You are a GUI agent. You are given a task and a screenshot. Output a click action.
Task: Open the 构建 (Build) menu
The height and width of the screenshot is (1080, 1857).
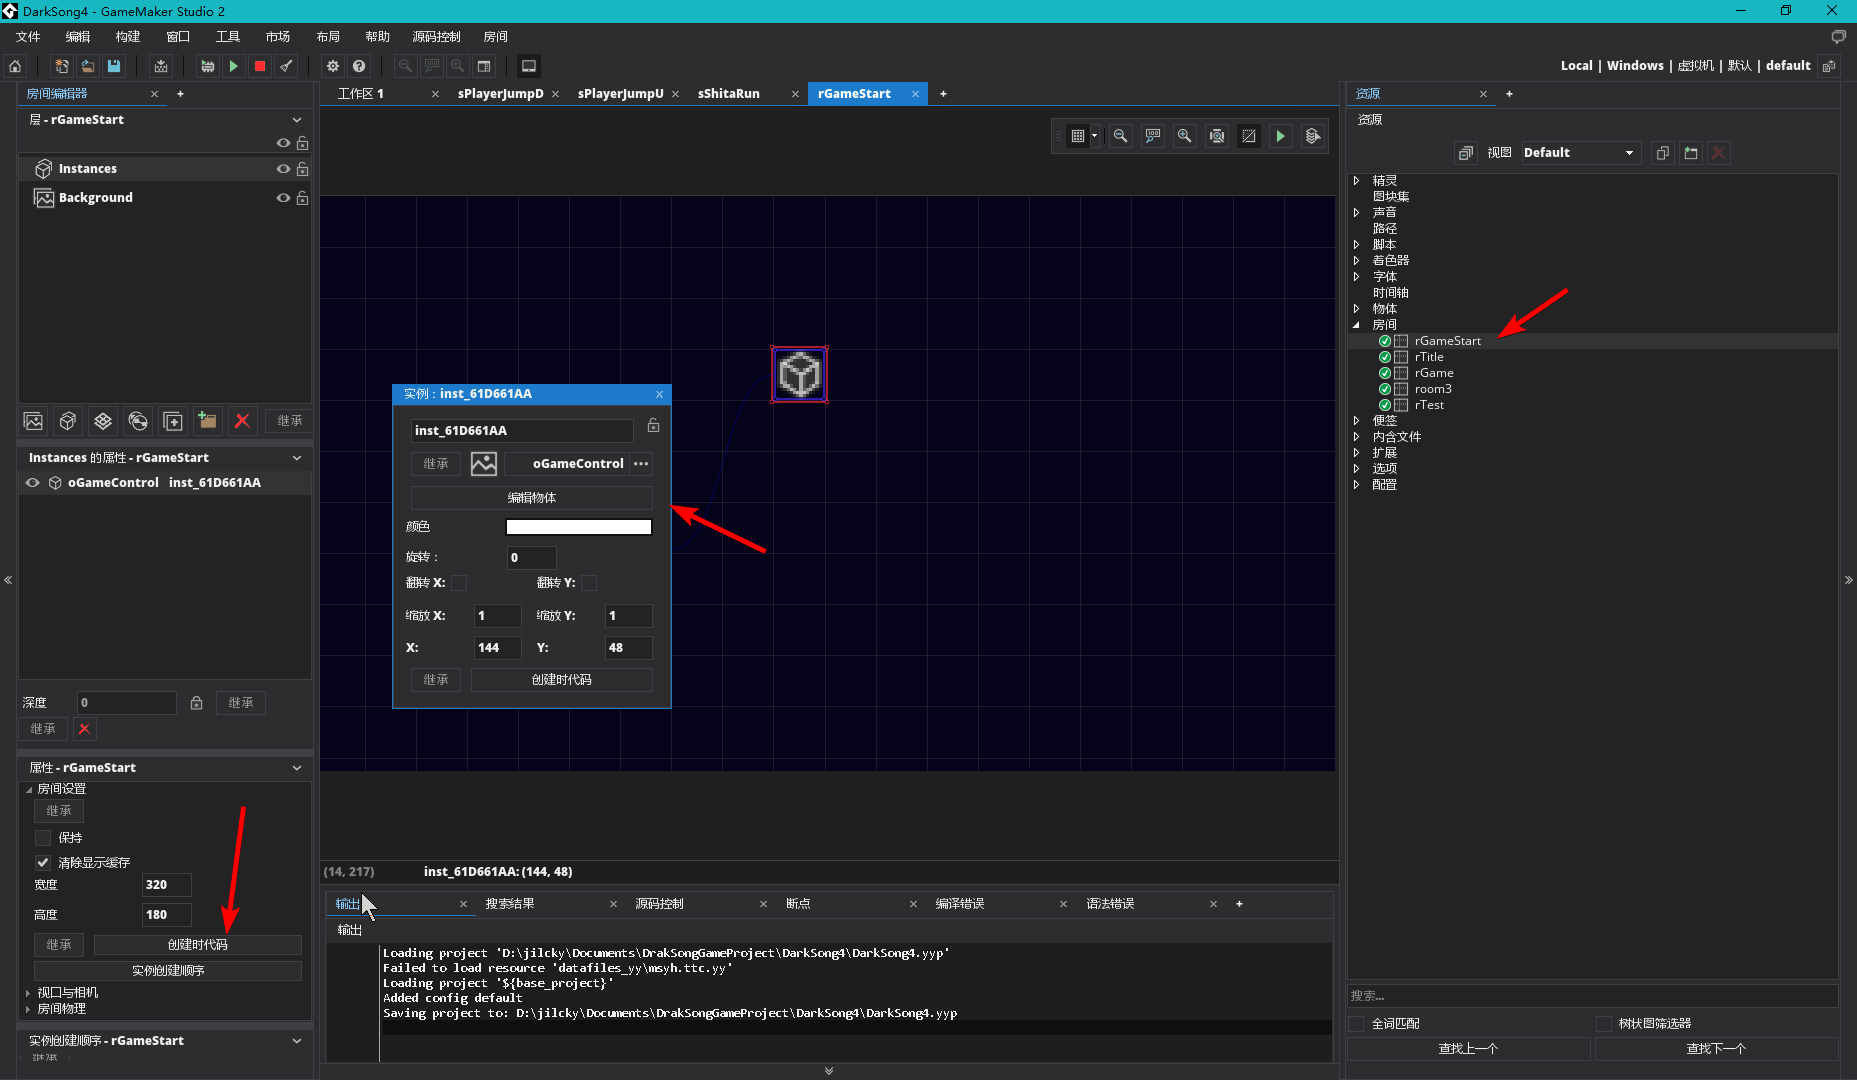point(127,37)
